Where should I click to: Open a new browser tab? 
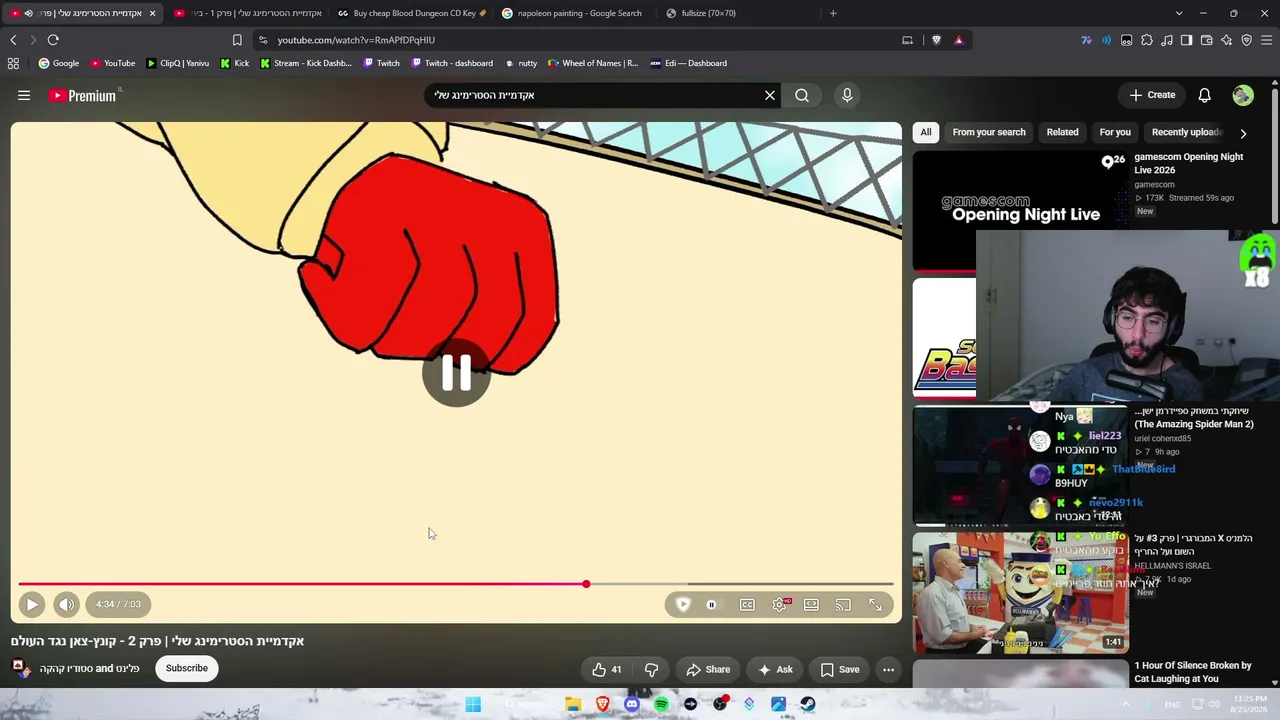pyautogui.click(x=833, y=13)
